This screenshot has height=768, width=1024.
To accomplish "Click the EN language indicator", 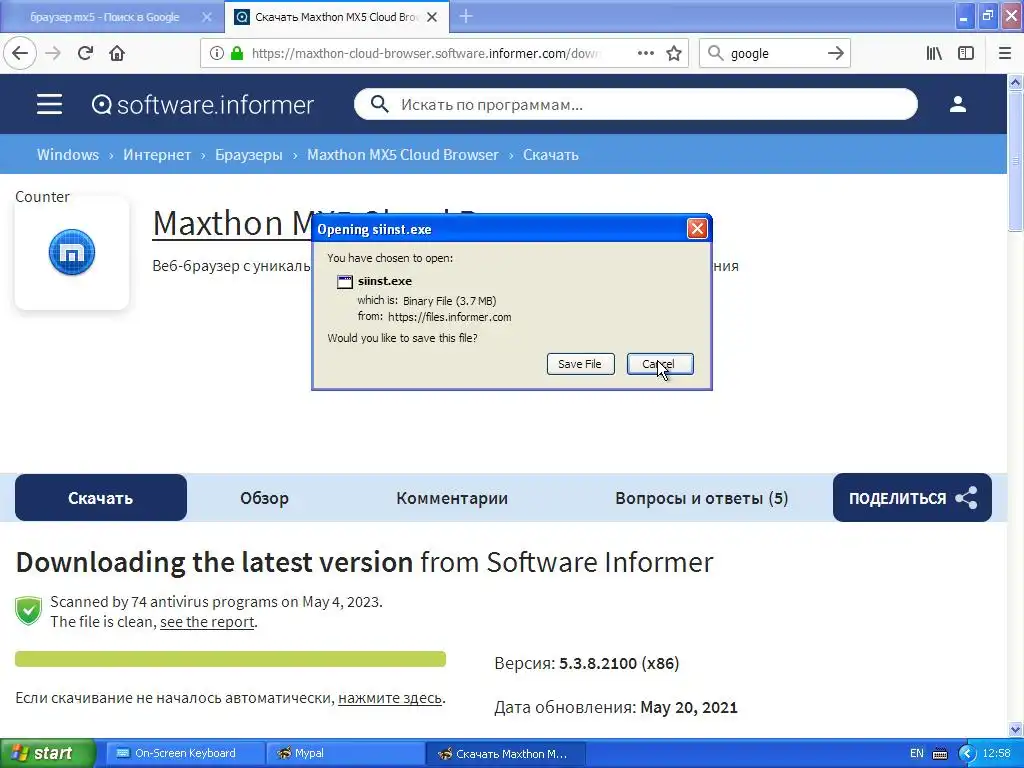I will (917, 754).
